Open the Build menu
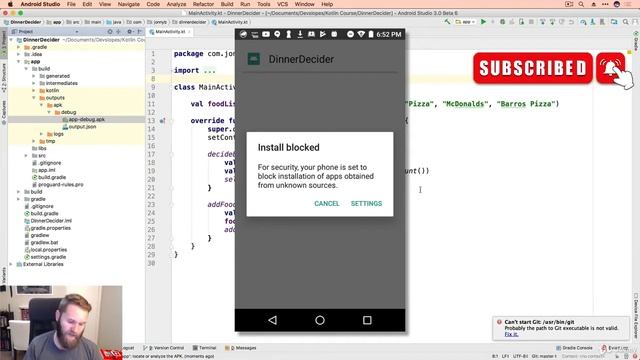This screenshot has width=640, height=360. 227,4
